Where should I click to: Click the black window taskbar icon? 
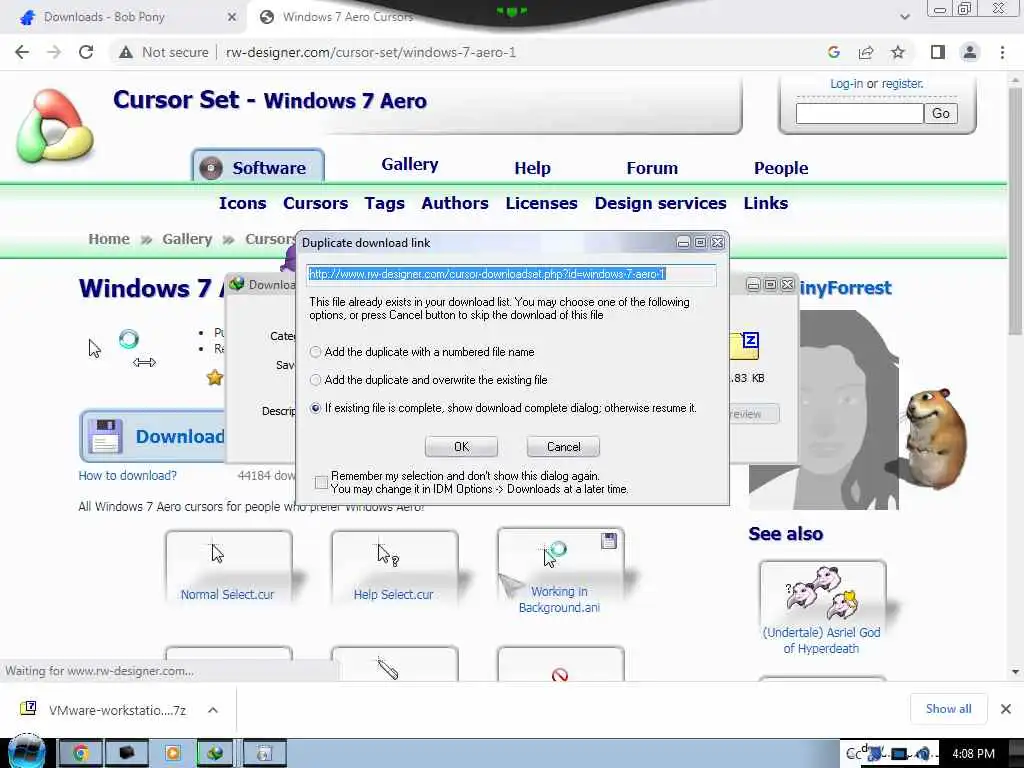[127, 754]
